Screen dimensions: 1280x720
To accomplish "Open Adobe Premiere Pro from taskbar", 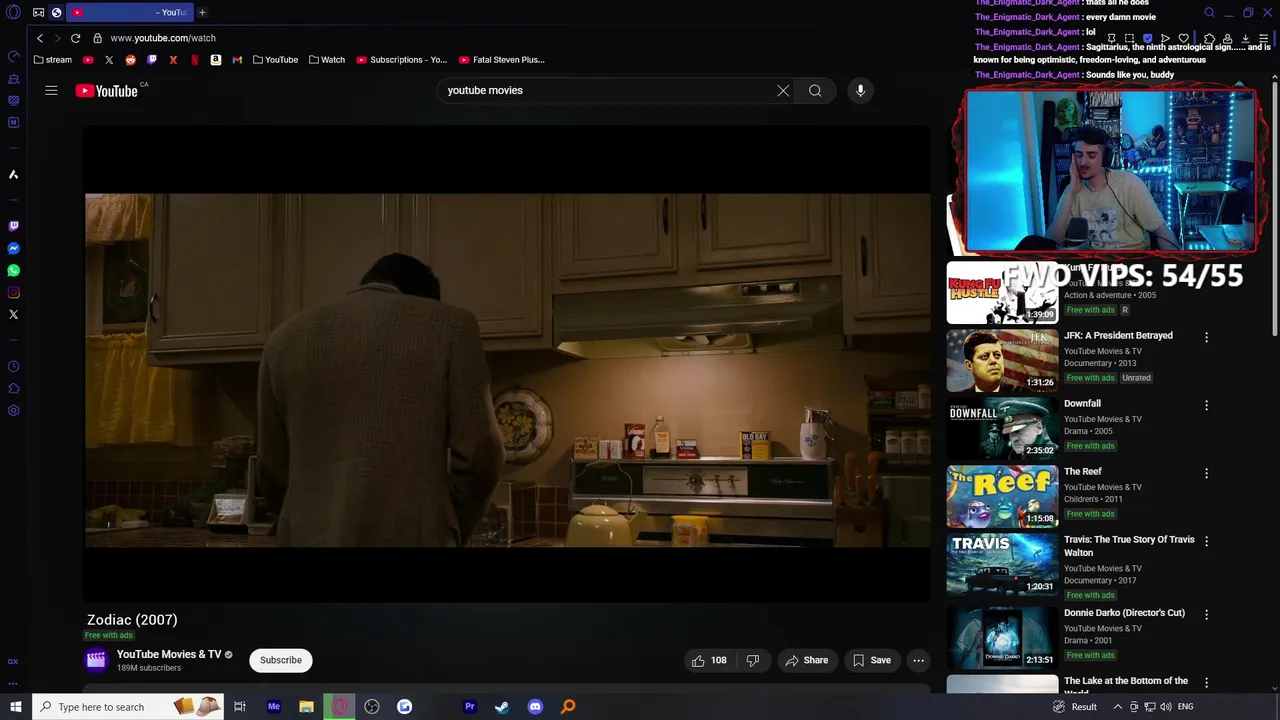I will pyautogui.click(x=469, y=707).
